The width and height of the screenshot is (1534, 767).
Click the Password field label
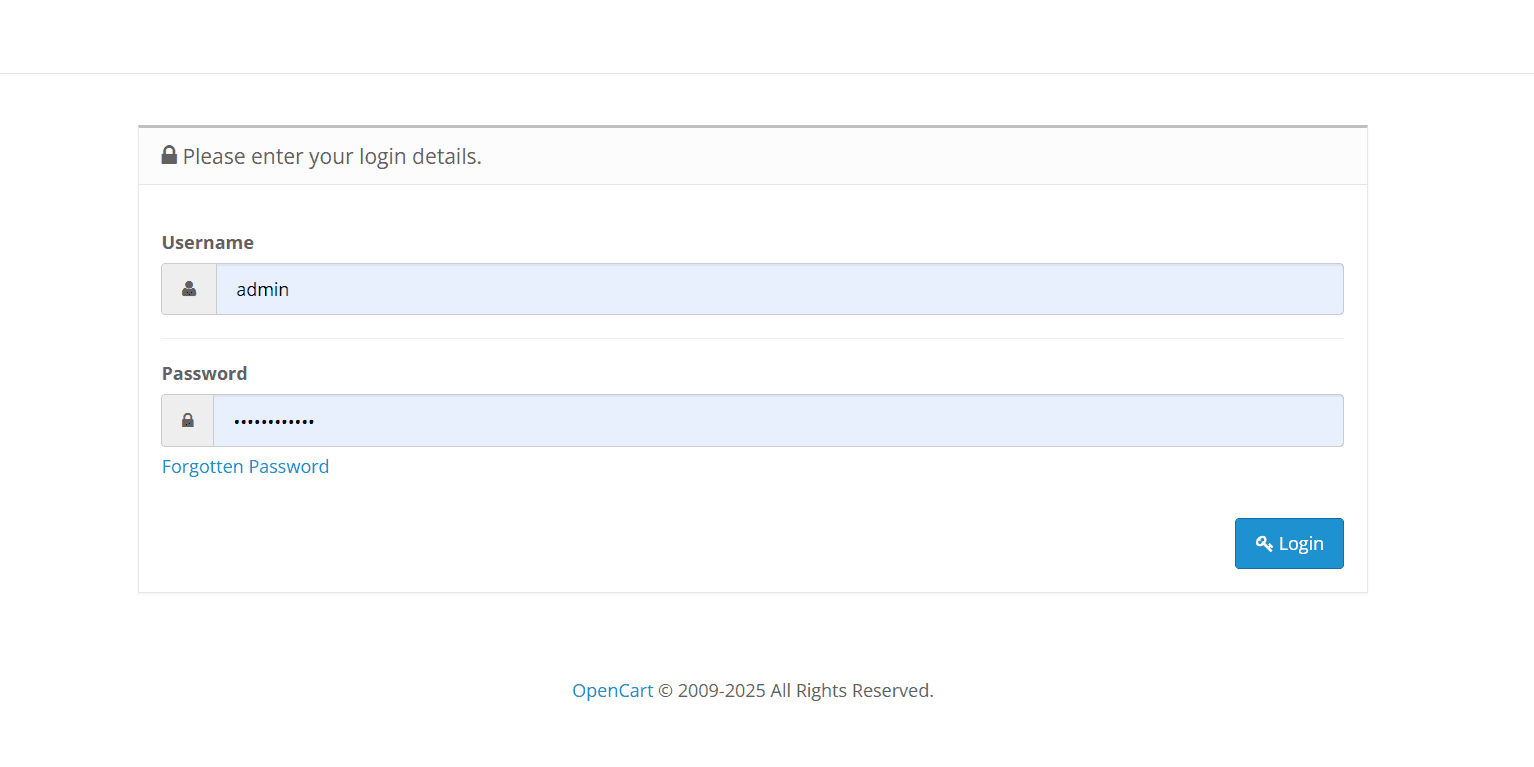point(204,373)
